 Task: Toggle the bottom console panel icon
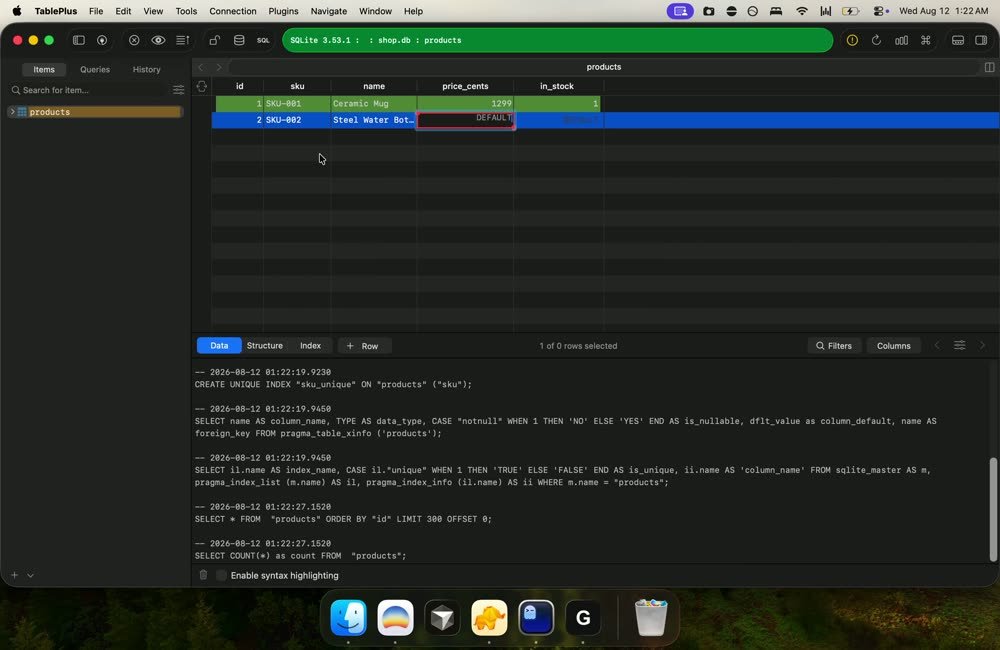pyautogui.click(x=958, y=40)
